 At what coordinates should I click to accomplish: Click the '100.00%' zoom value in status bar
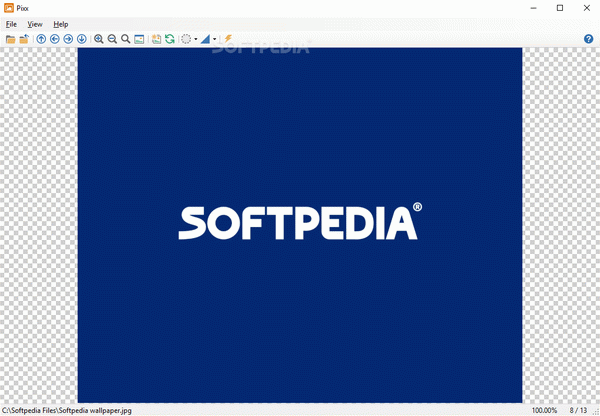(545, 411)
